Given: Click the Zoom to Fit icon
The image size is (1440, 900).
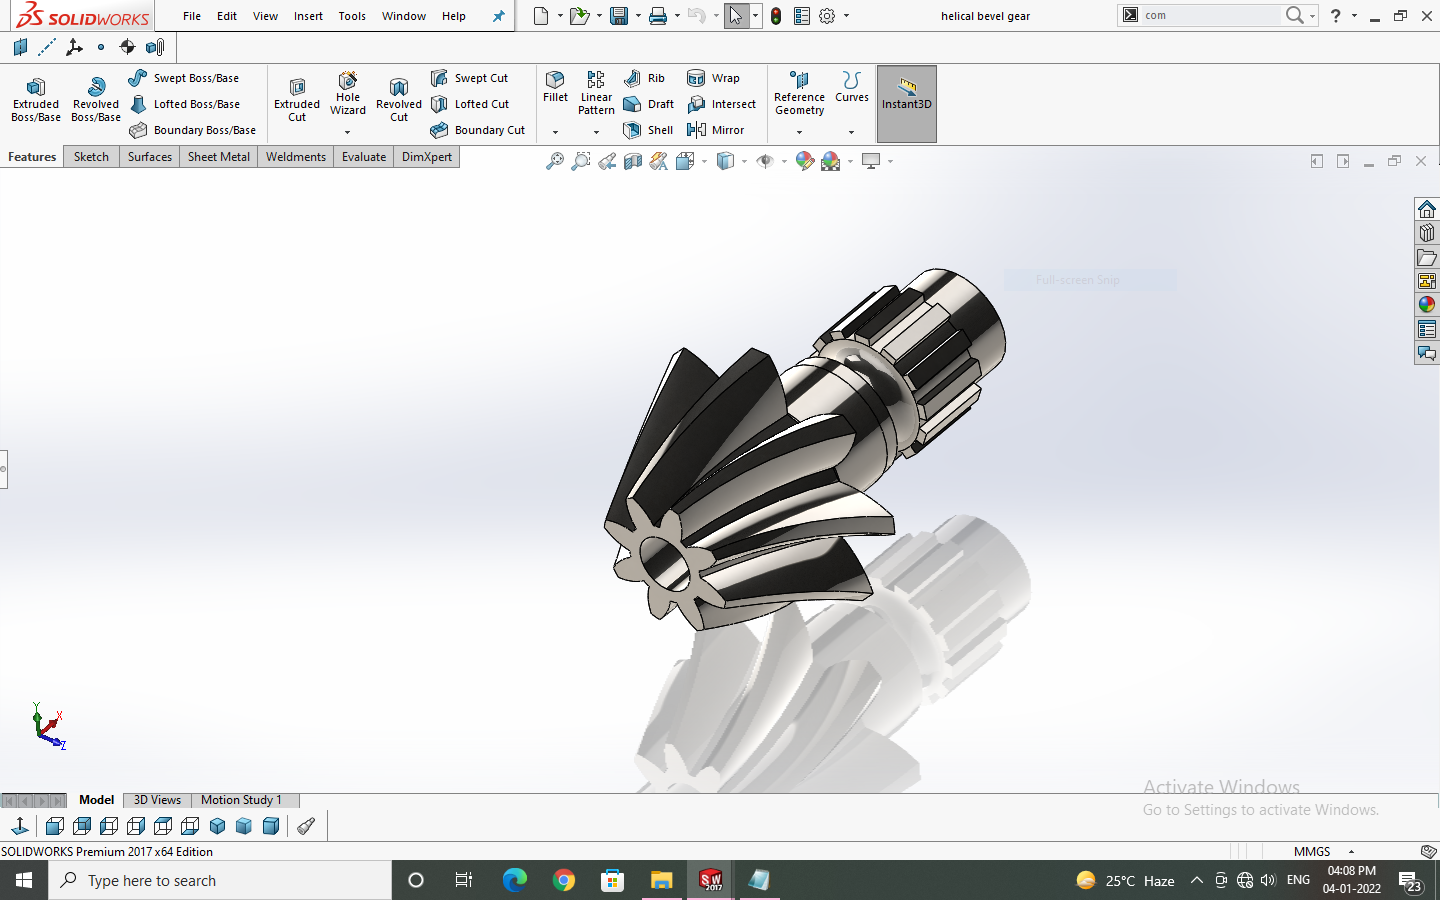Looking at the screenshot, I should click(555, 161).
